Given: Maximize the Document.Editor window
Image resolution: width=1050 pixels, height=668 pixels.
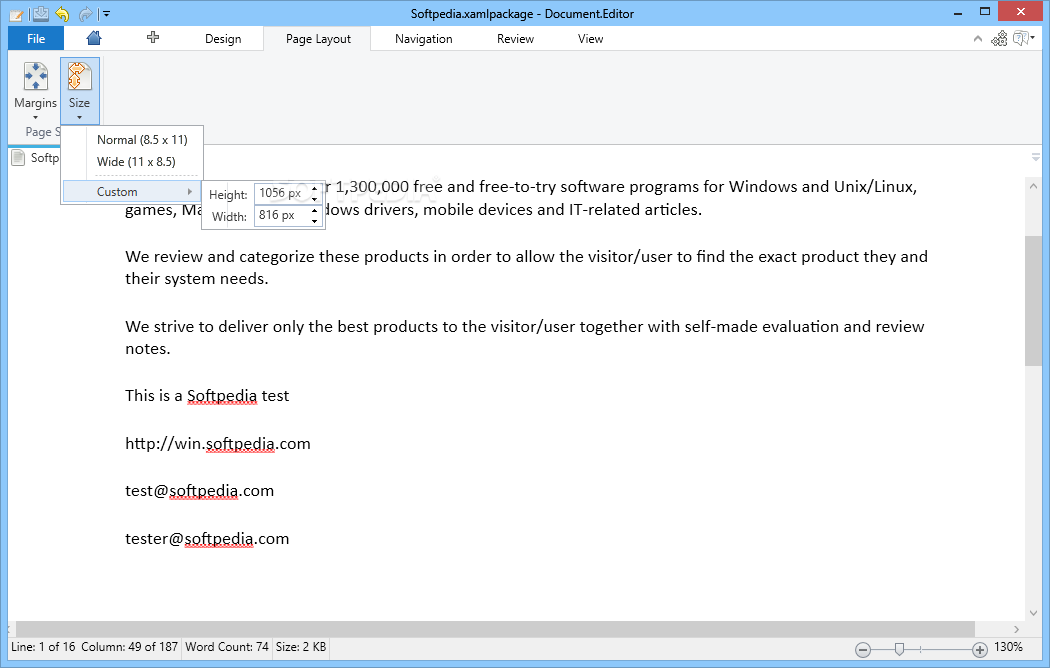Looking at the screenshot, I should pos(984,12).
